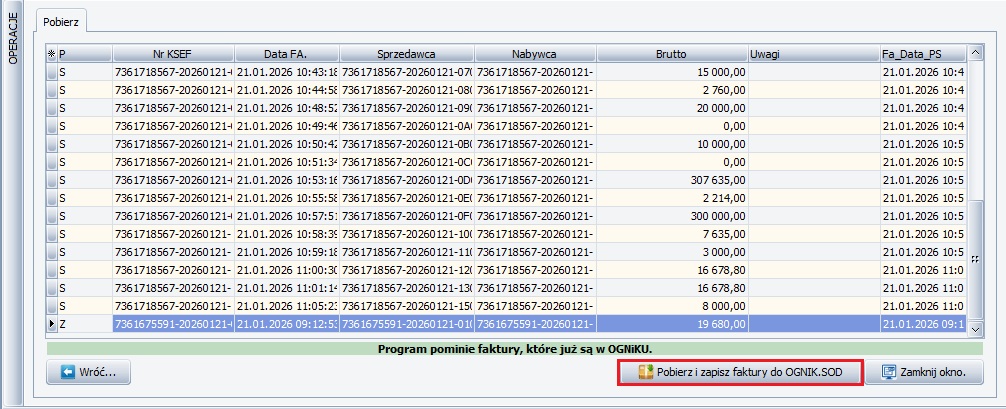Viewport: 1006px width, 409px height.
Task: Tick the row marker for 307 635,00 invoice
Action: pos(53,179)
